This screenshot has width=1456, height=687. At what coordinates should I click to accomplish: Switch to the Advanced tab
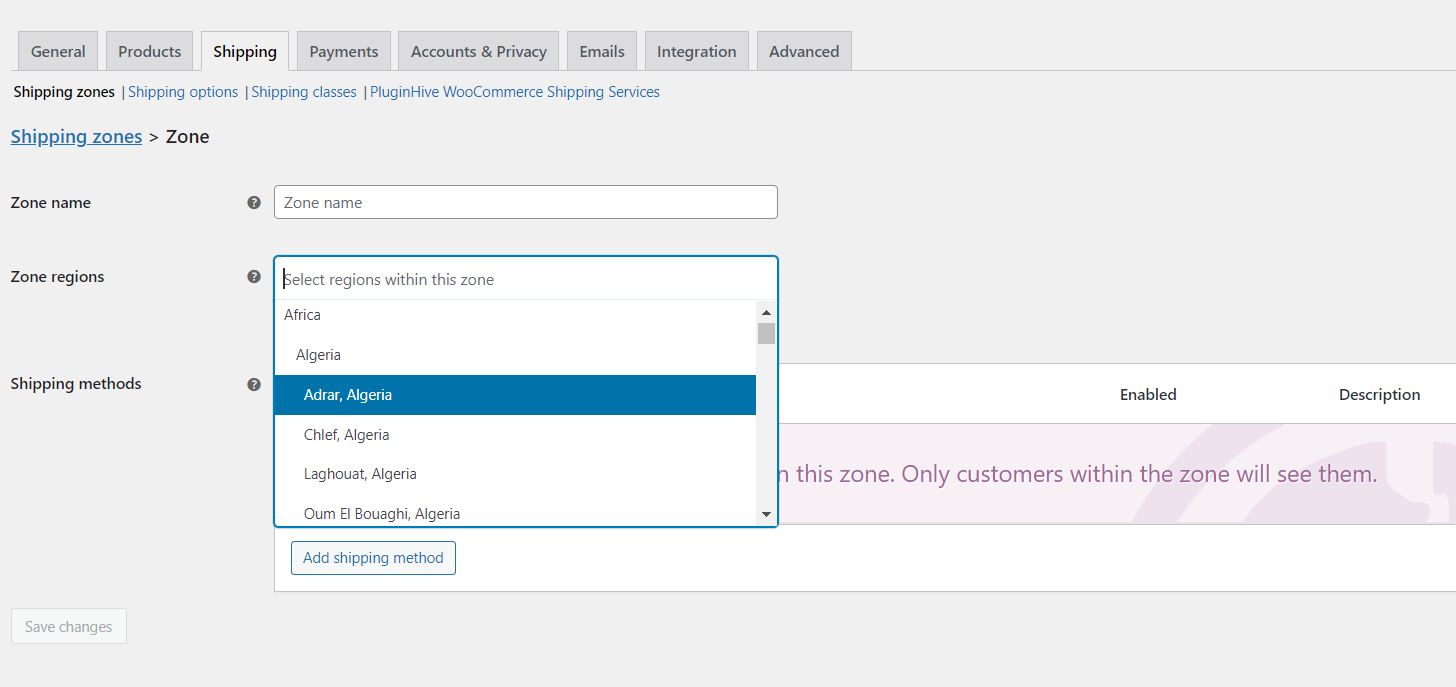pyautogui.click(x=804, y=52)
